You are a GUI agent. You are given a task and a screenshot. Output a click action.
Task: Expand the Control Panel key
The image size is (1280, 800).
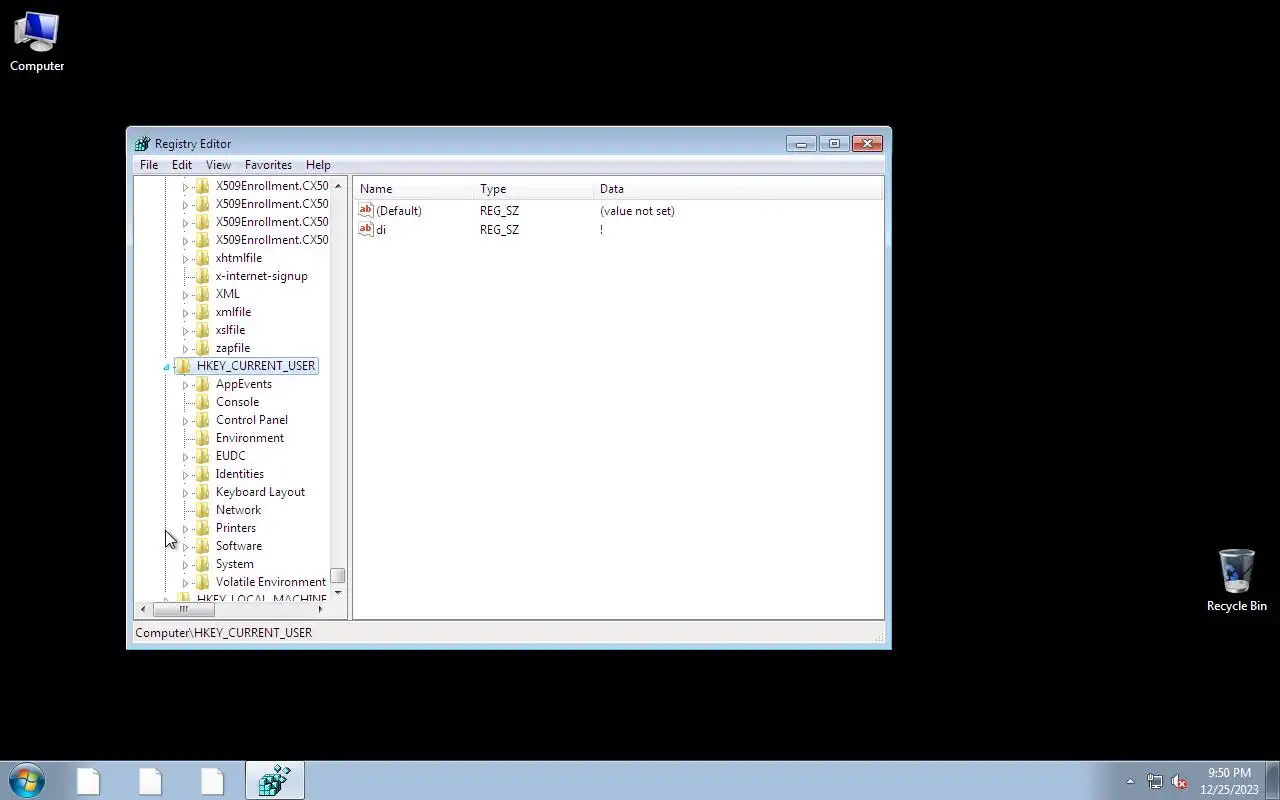pyautogui.click(x=185, y=421)
